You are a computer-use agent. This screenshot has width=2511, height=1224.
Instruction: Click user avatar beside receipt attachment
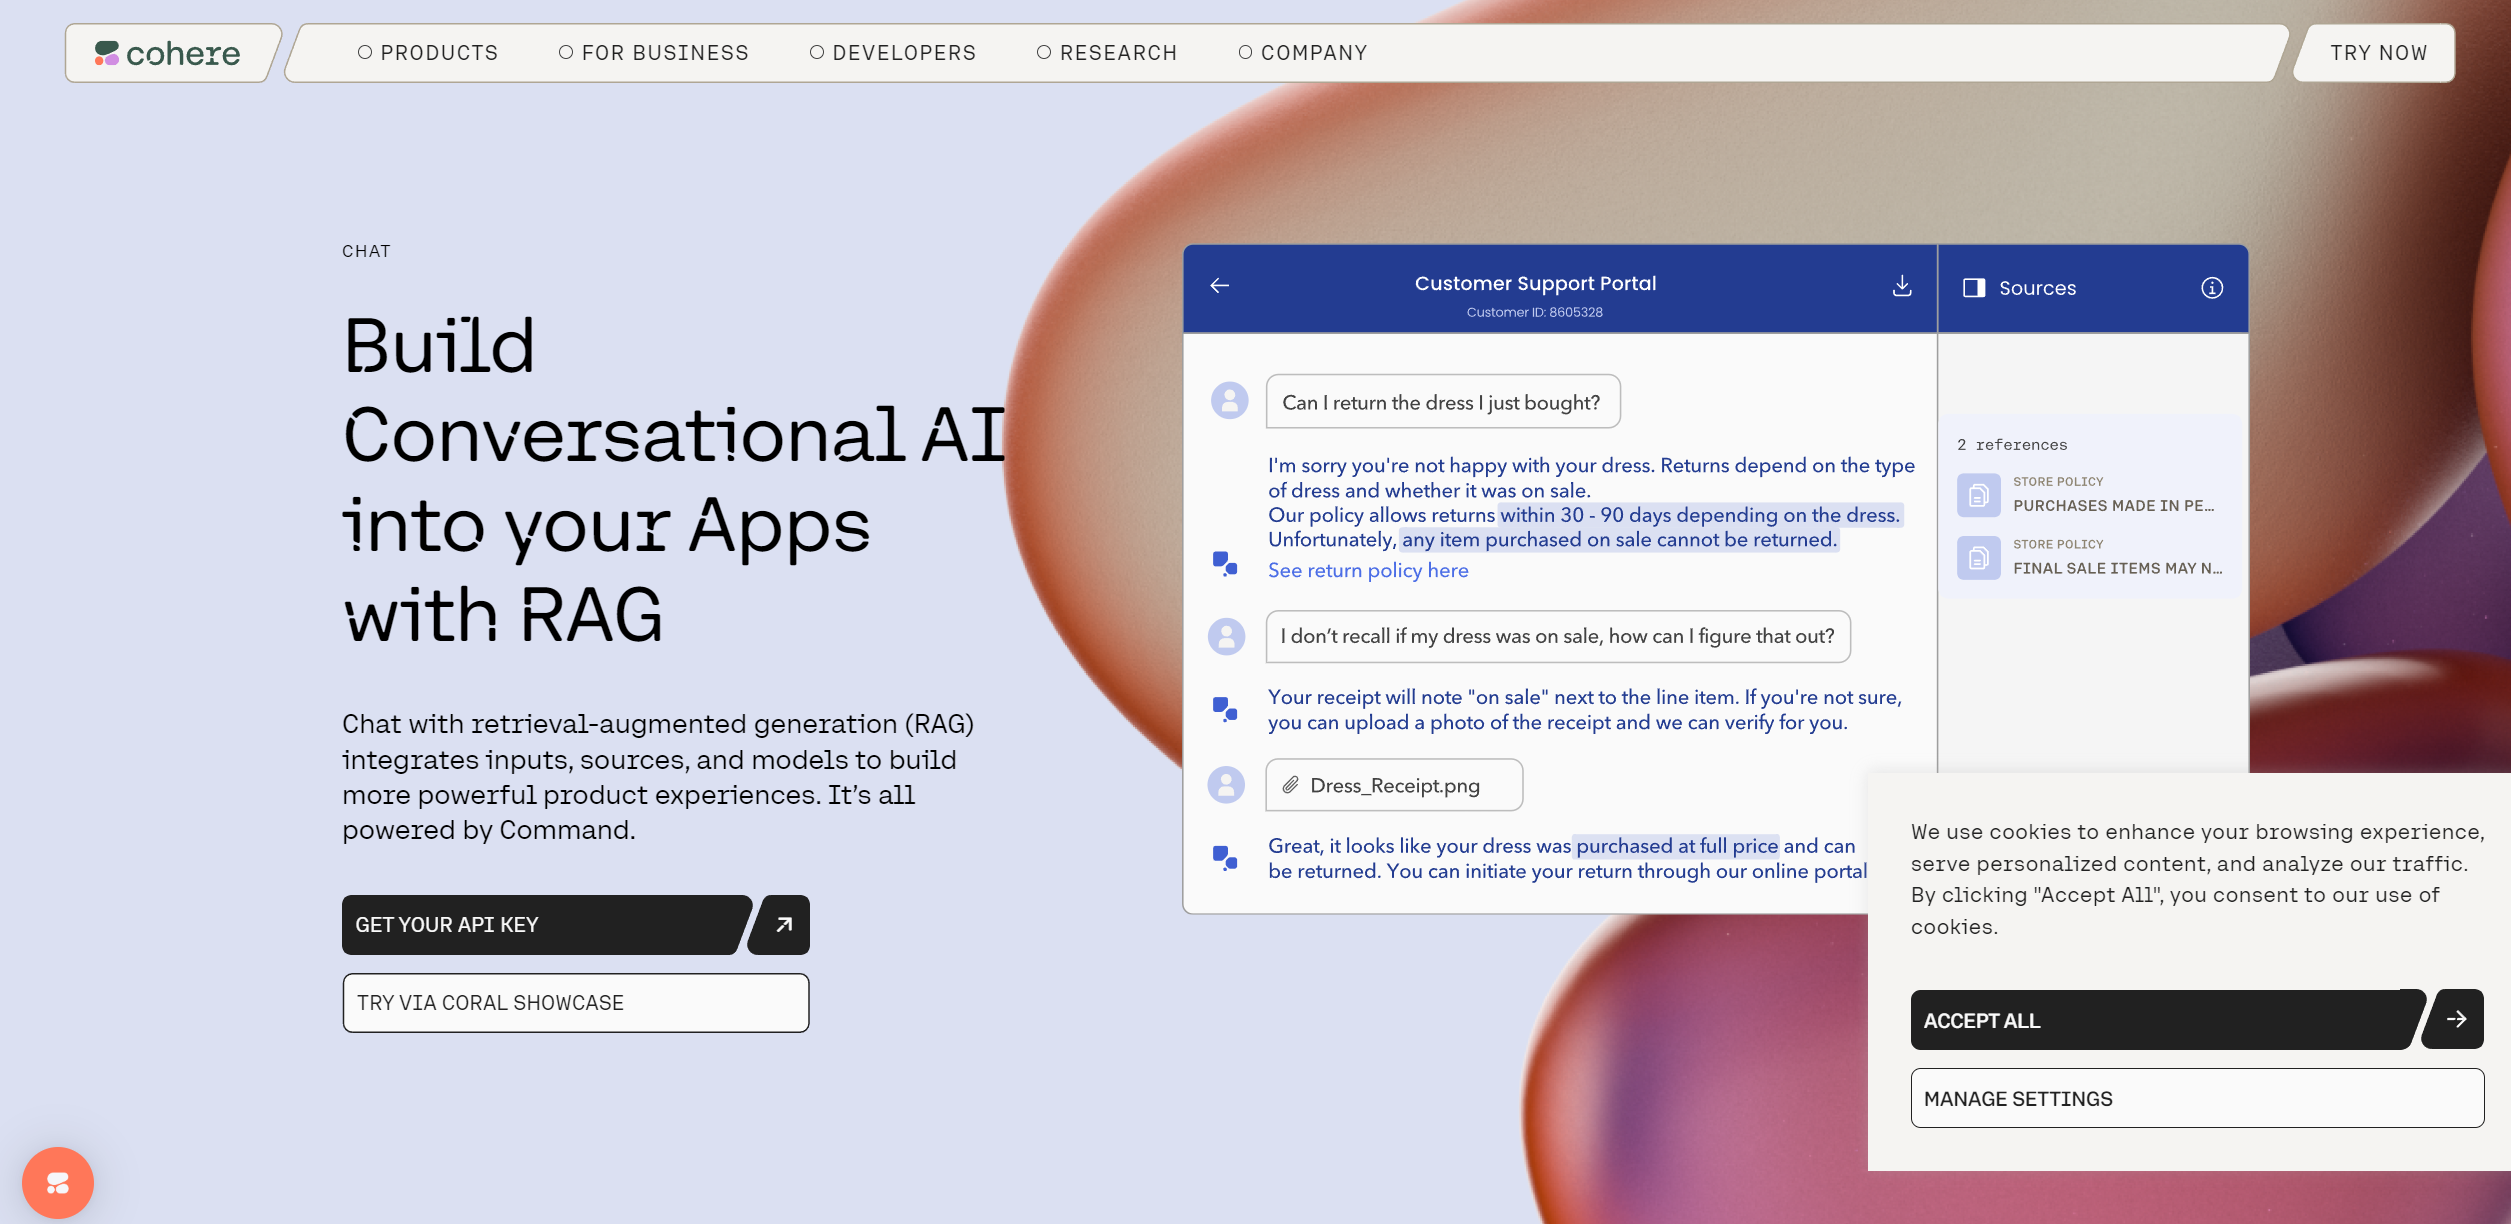pyautogui.click(x=1226, y=785)
